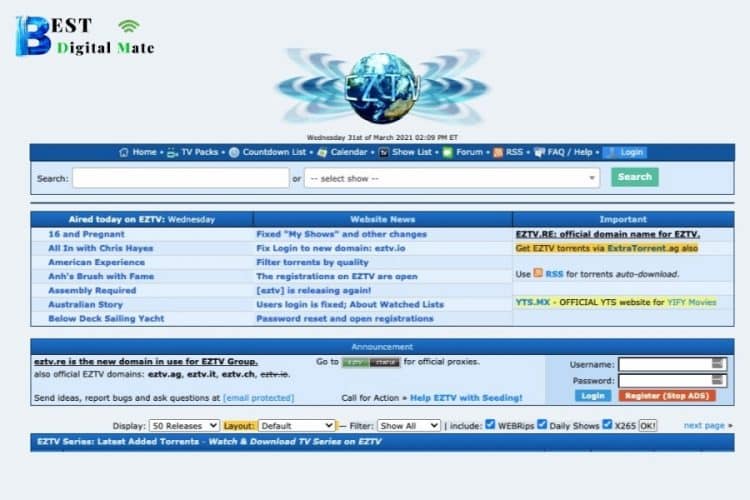Screen dimensions: 750x500
Task: Open Anh's Brush with Fame link
Action: (x=101, y=276)
